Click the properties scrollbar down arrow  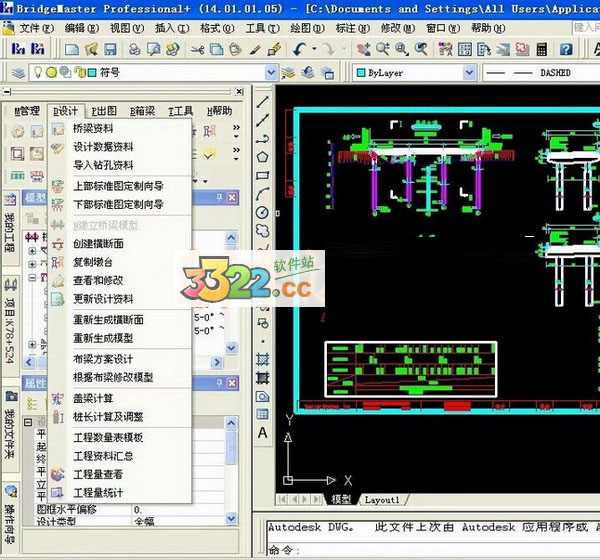pyautogui.click(x=231, y=518)
